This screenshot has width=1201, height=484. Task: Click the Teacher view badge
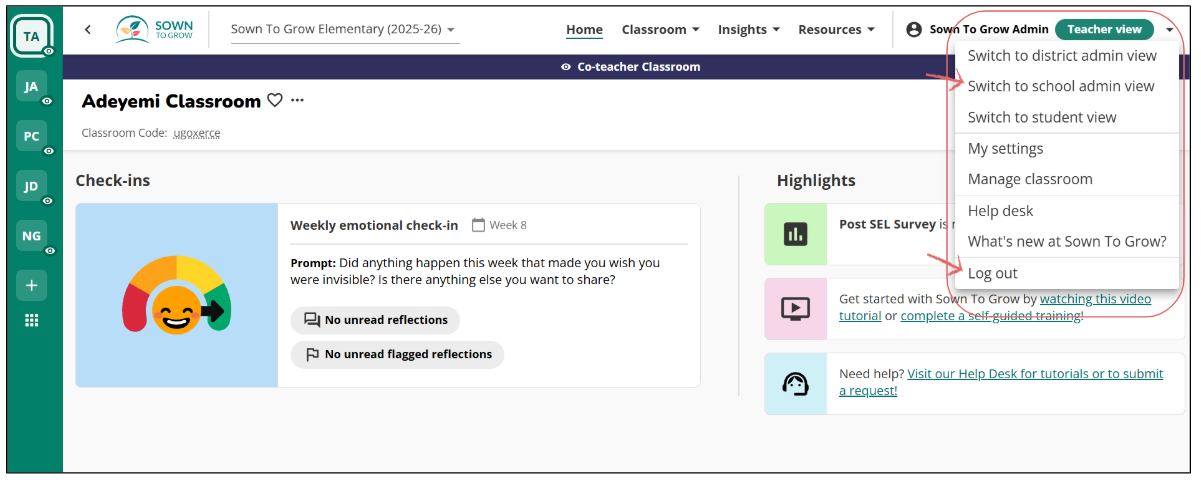pyautogui.click(x=1104, y=30)
